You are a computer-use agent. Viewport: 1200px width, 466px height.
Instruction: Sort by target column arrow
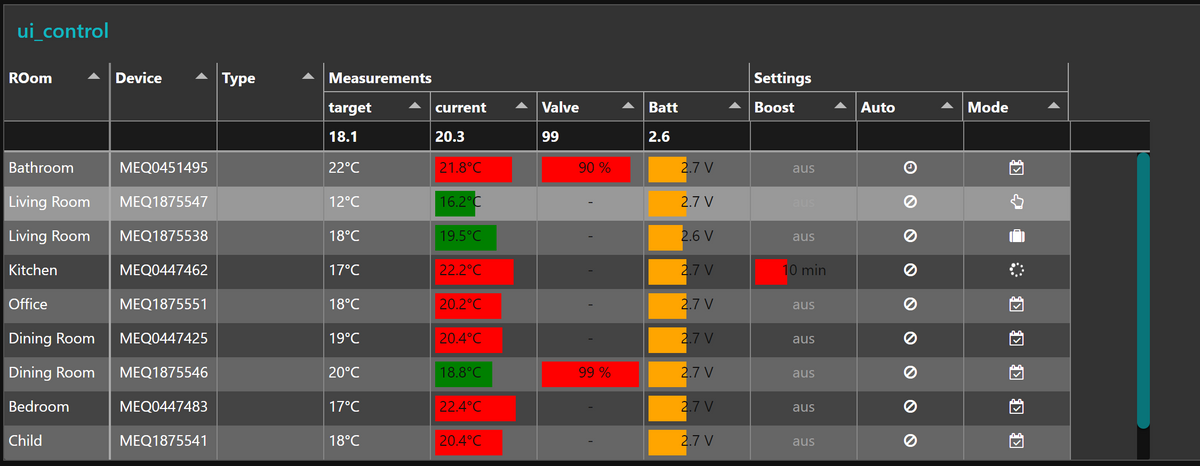(x=414, y=106)
